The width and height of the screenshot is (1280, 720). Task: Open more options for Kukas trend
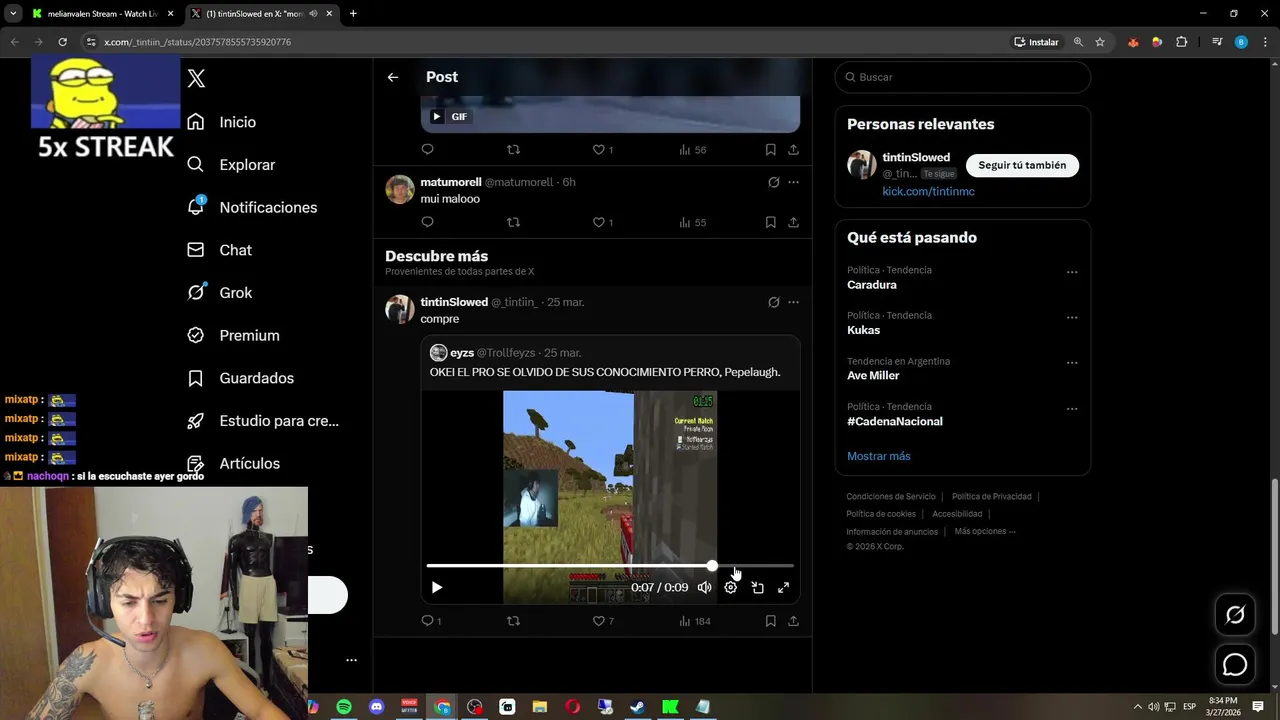tap(1072, 318)
